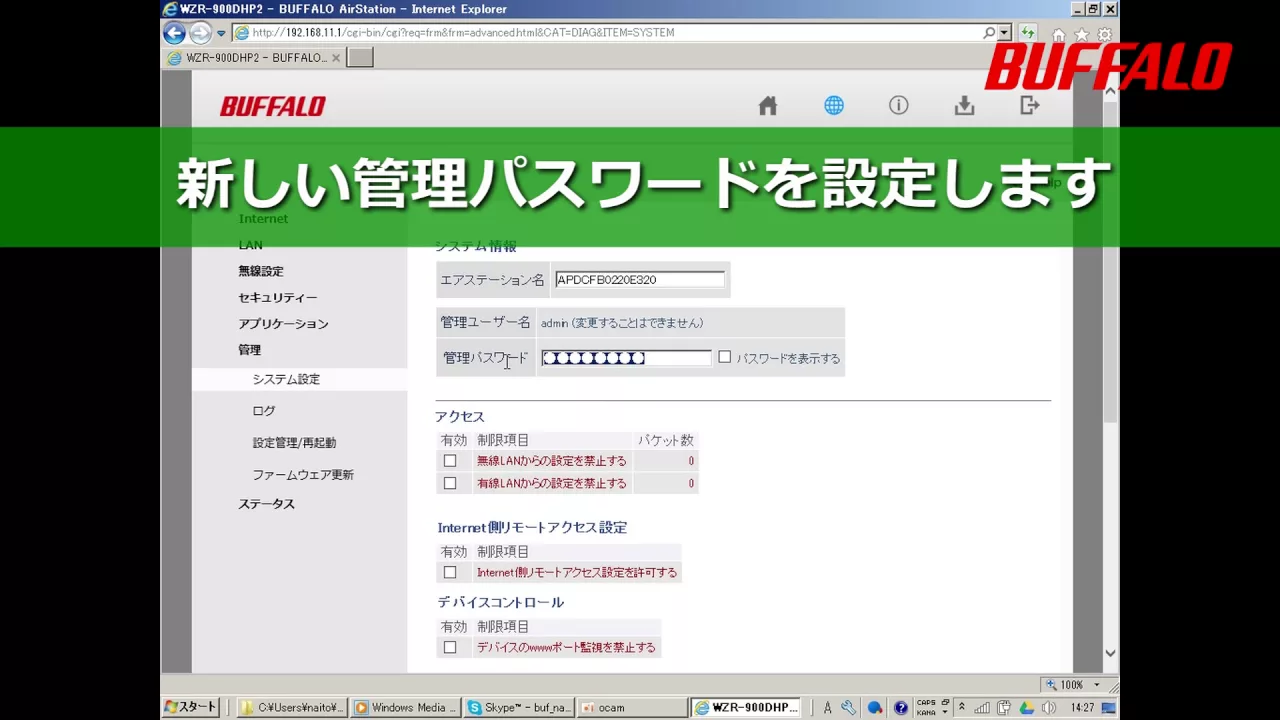The width and height of the screenshot is (1280, 720).
Task: Open the zoom level 100% dropdown
Action: pyautogui.click(x=1097, y=685)
